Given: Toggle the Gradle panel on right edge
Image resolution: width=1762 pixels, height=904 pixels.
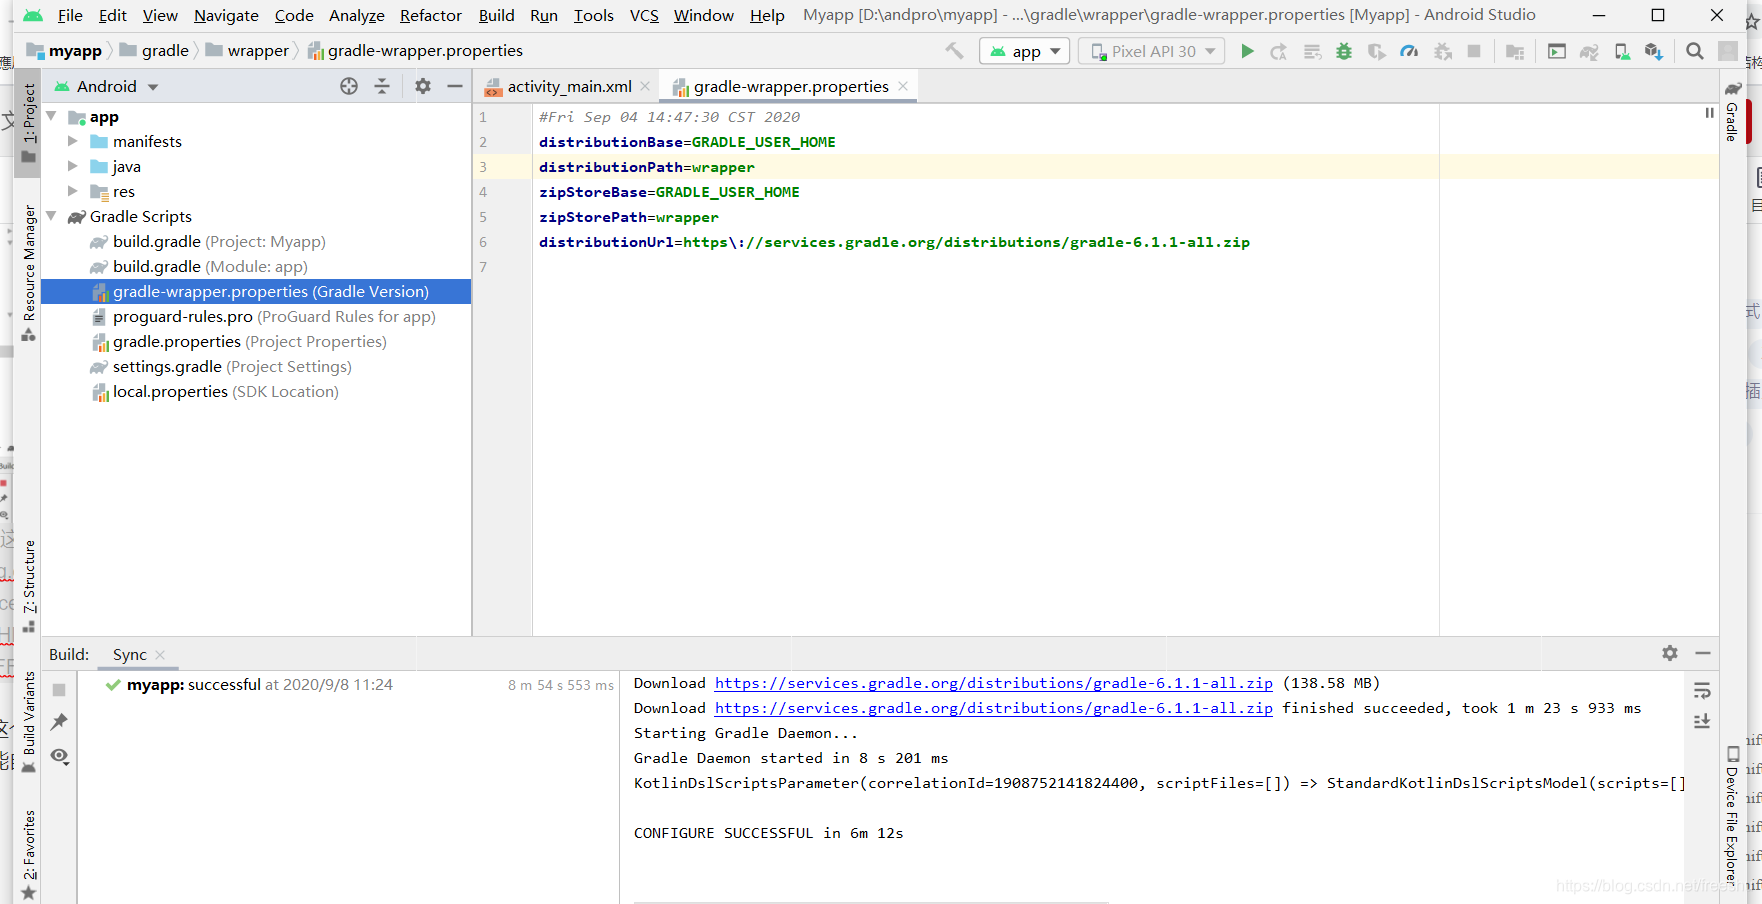Looking at the screenshot, I should pos(1733,112).
